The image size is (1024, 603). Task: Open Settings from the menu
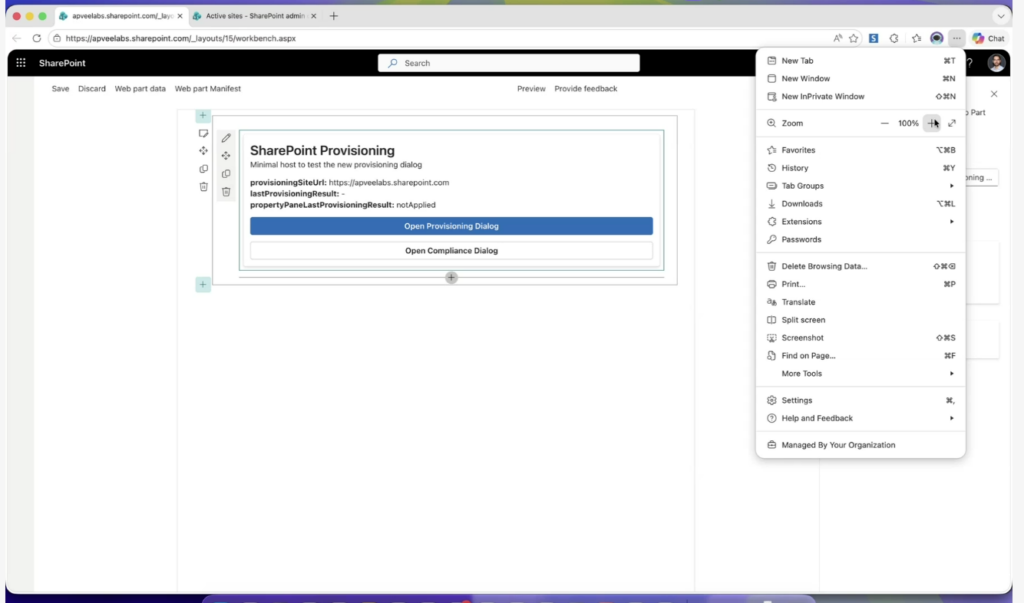click(x=860, y=400)
